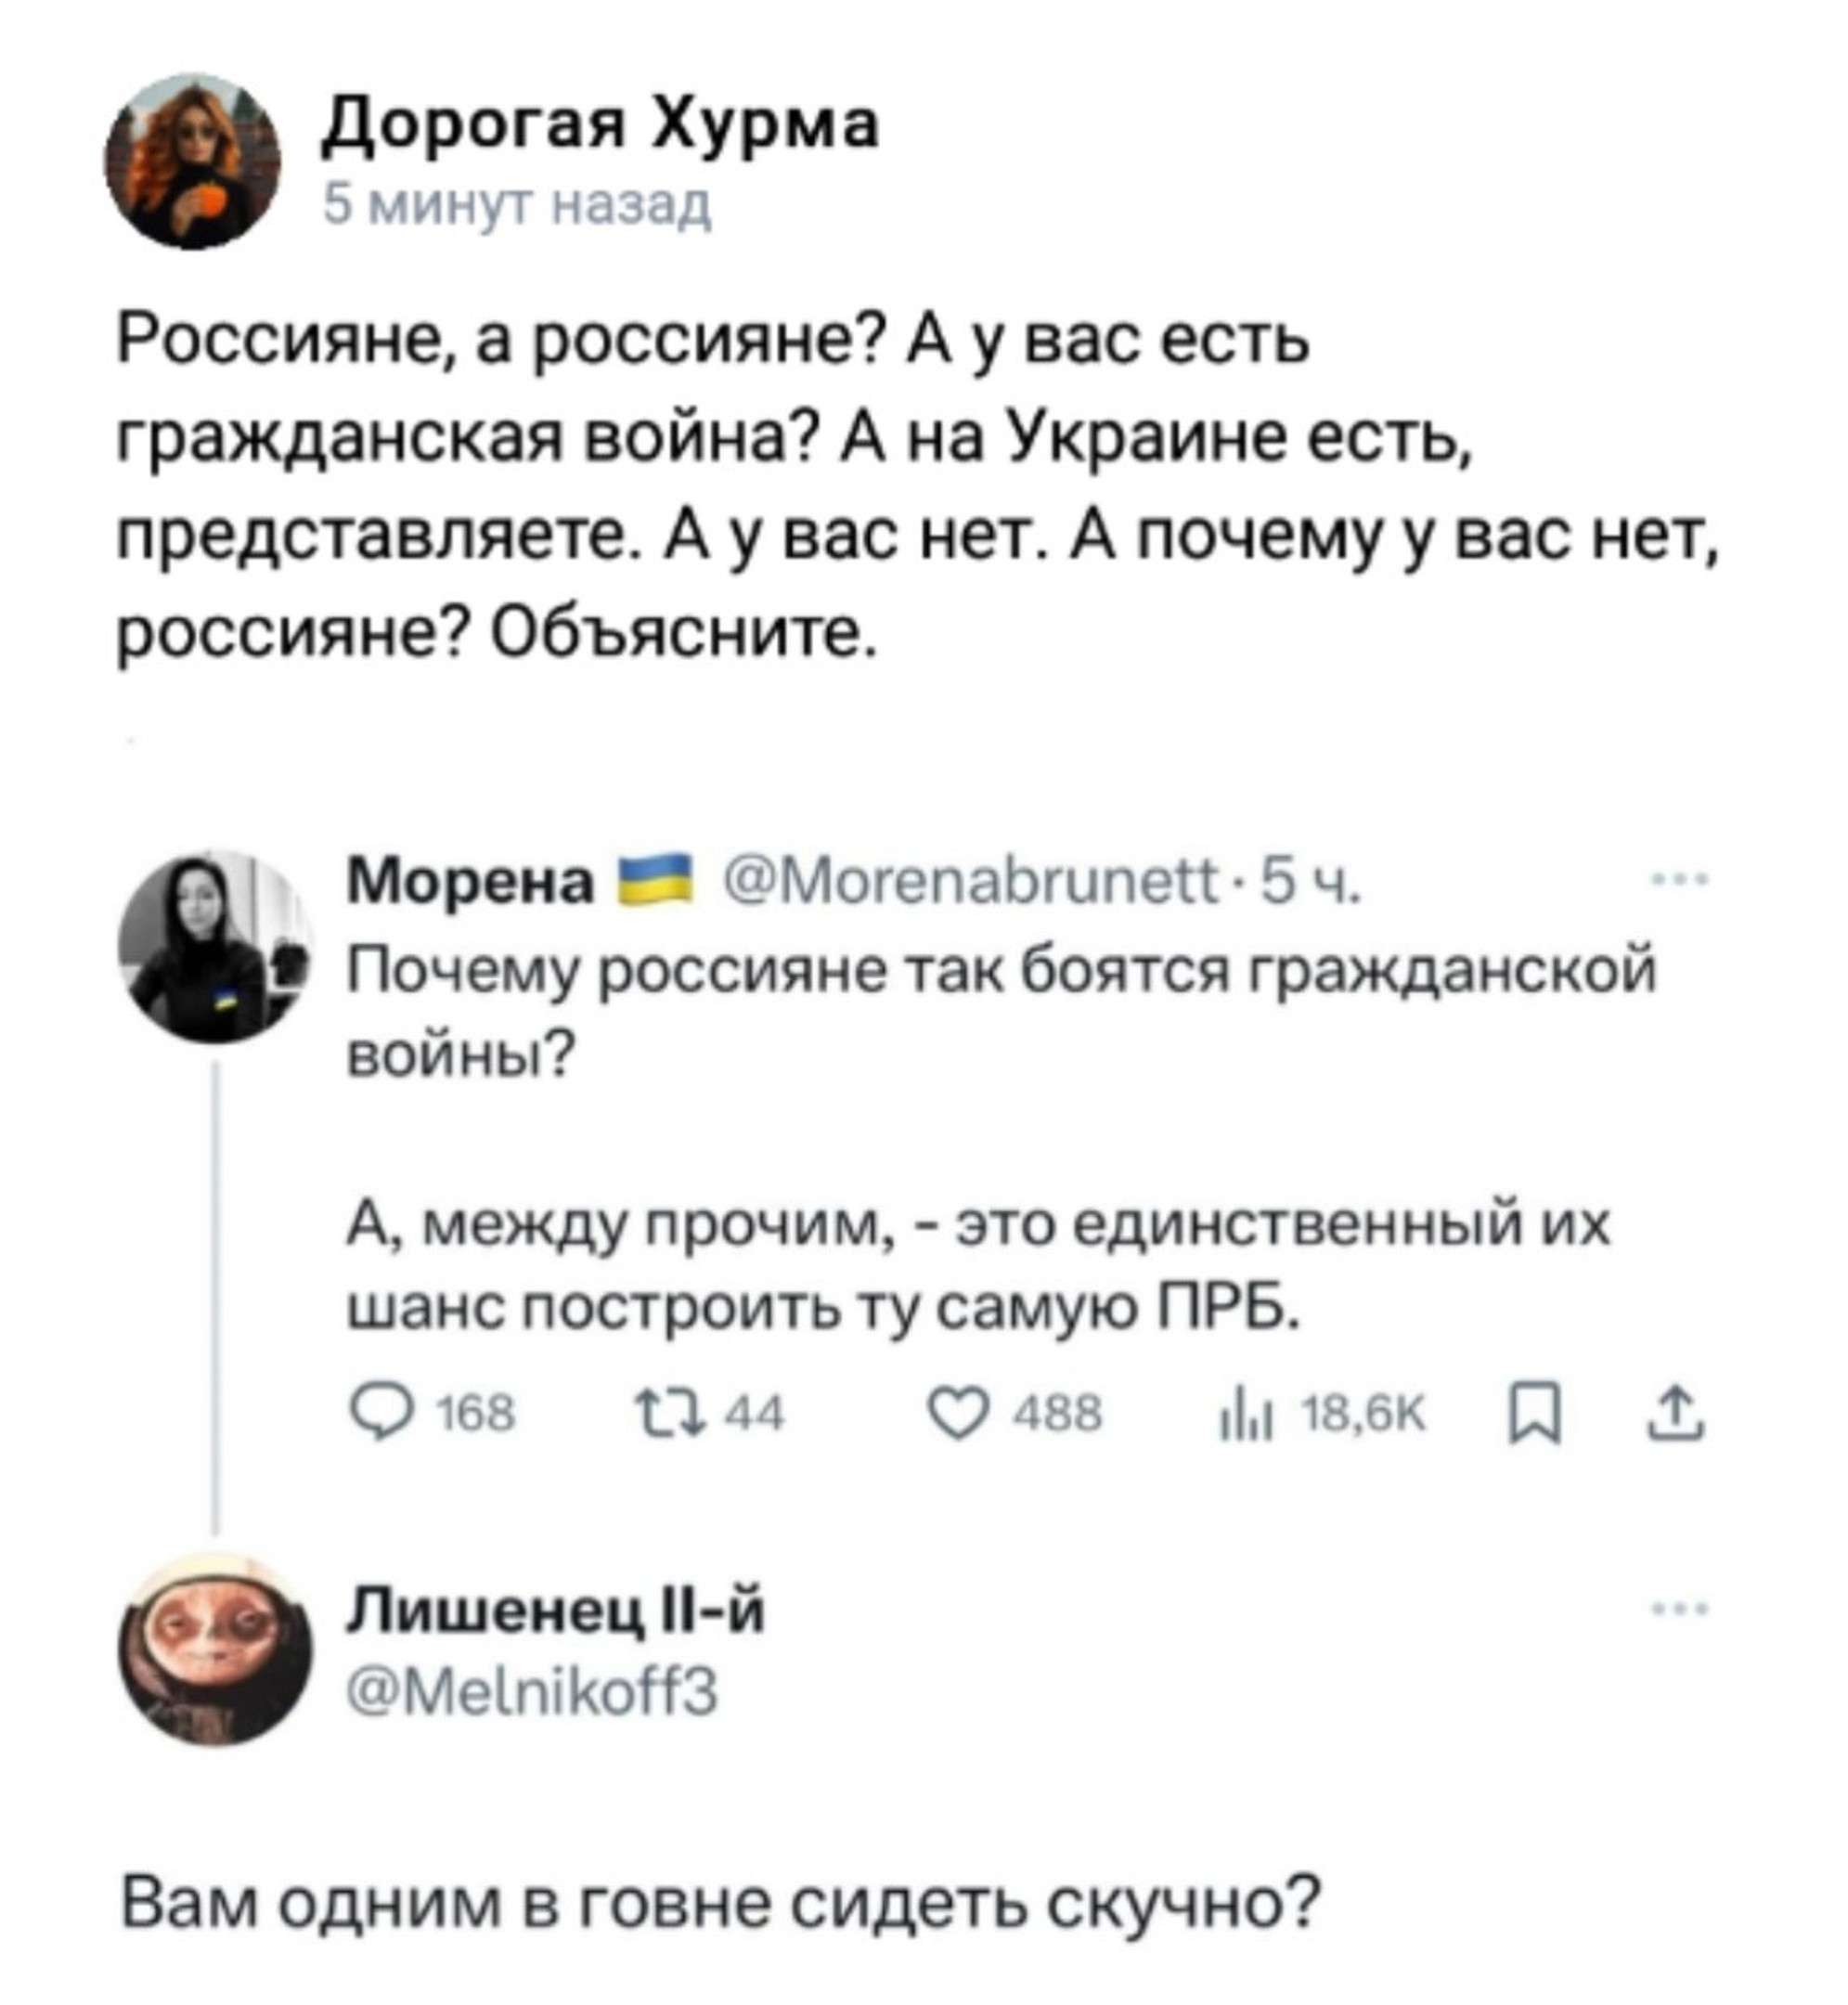Click Дорогая Хурма profile avatar
The height and width of the screenshot is (2005, 1848).
193,161
